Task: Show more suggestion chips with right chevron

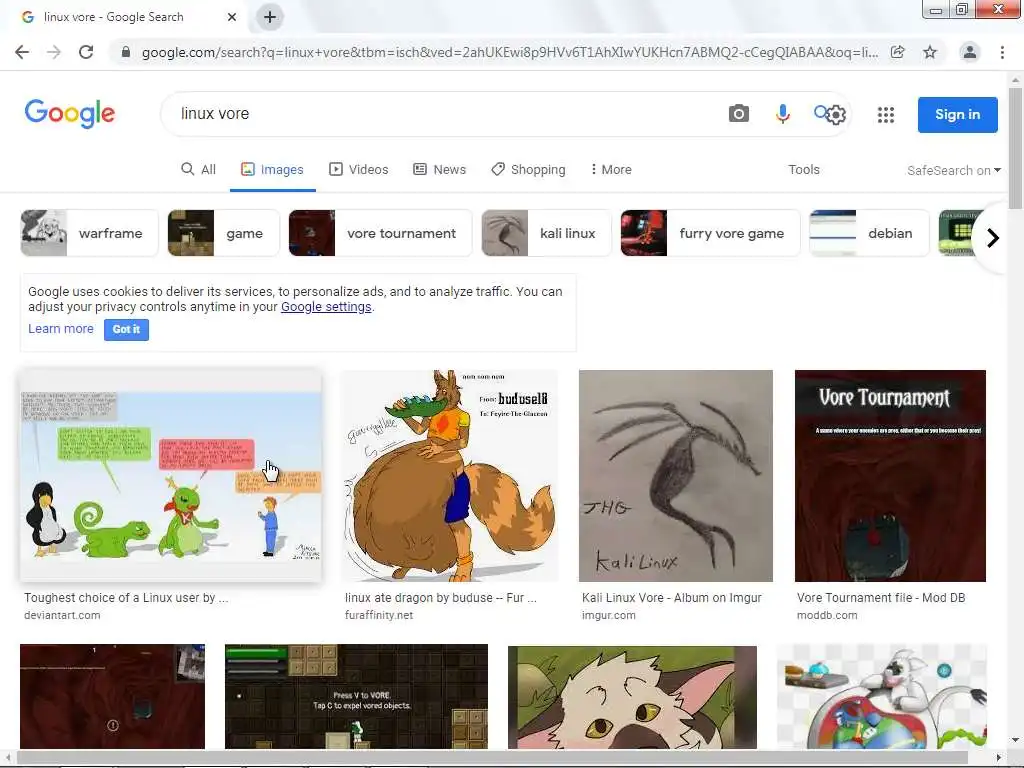Action: (x=993, y=238)
